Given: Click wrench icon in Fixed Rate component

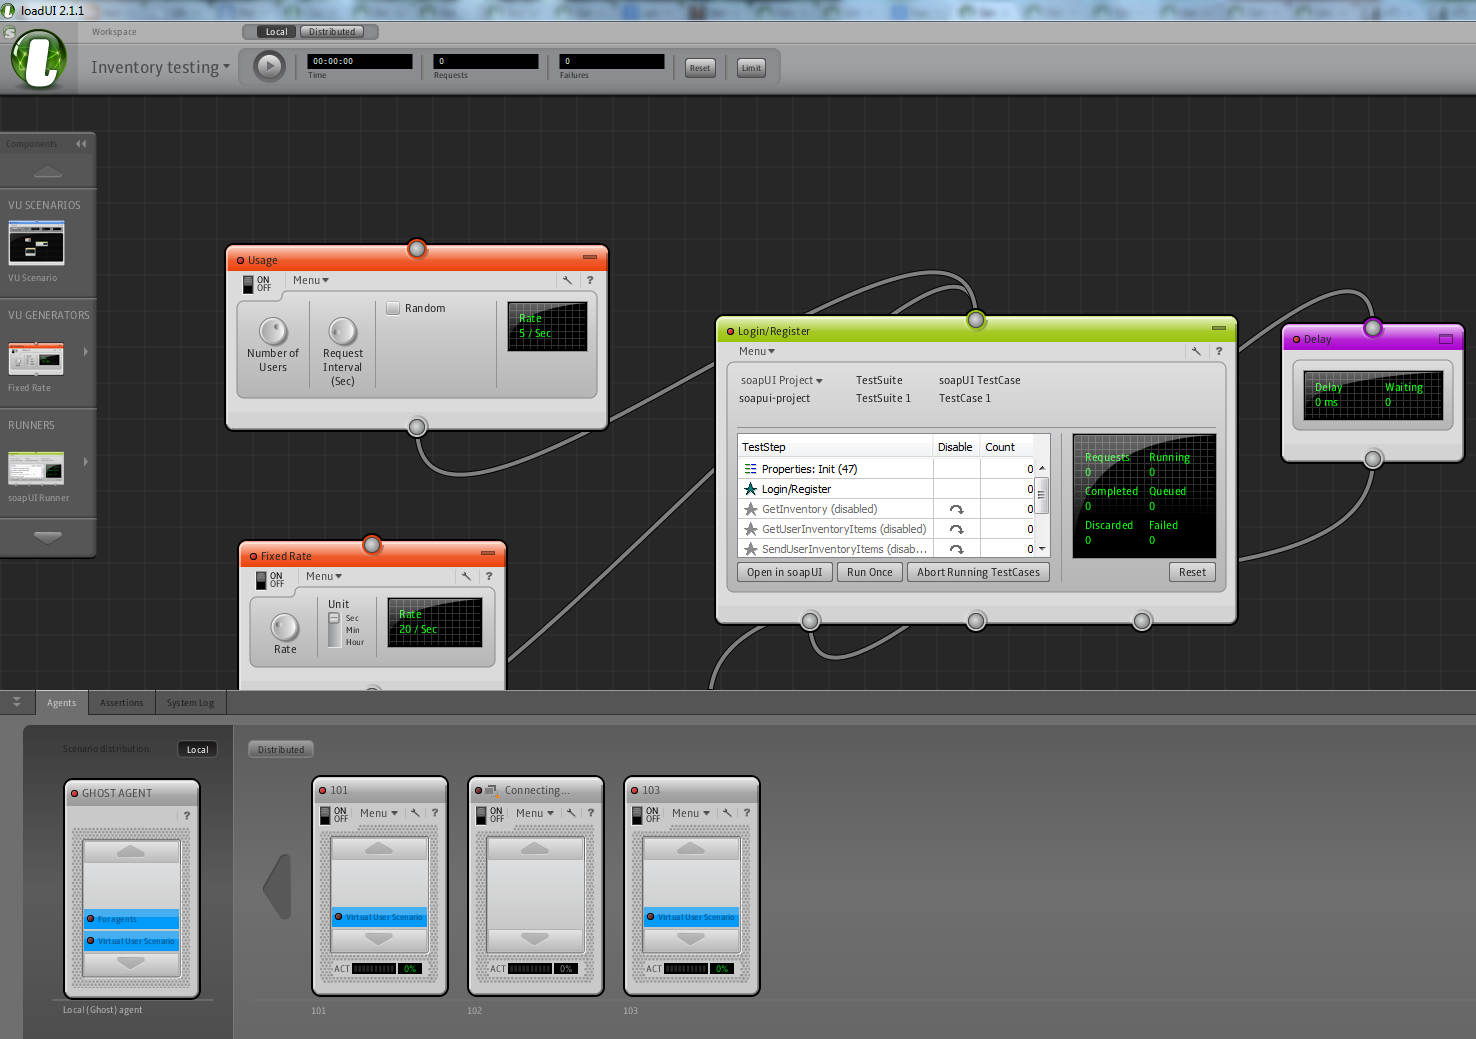Looking at the screenshot, I should pyautogui.click(x=466, y=576).
